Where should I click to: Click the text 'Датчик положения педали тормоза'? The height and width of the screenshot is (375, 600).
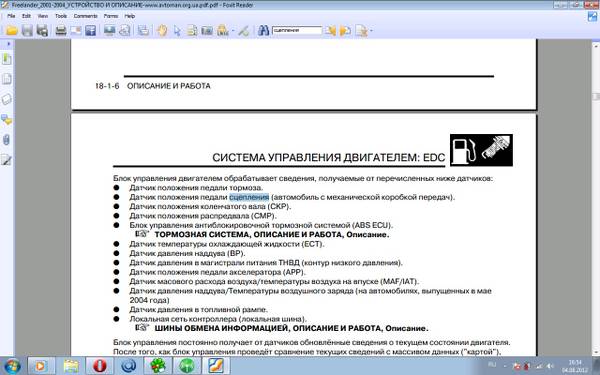[196, 188]
